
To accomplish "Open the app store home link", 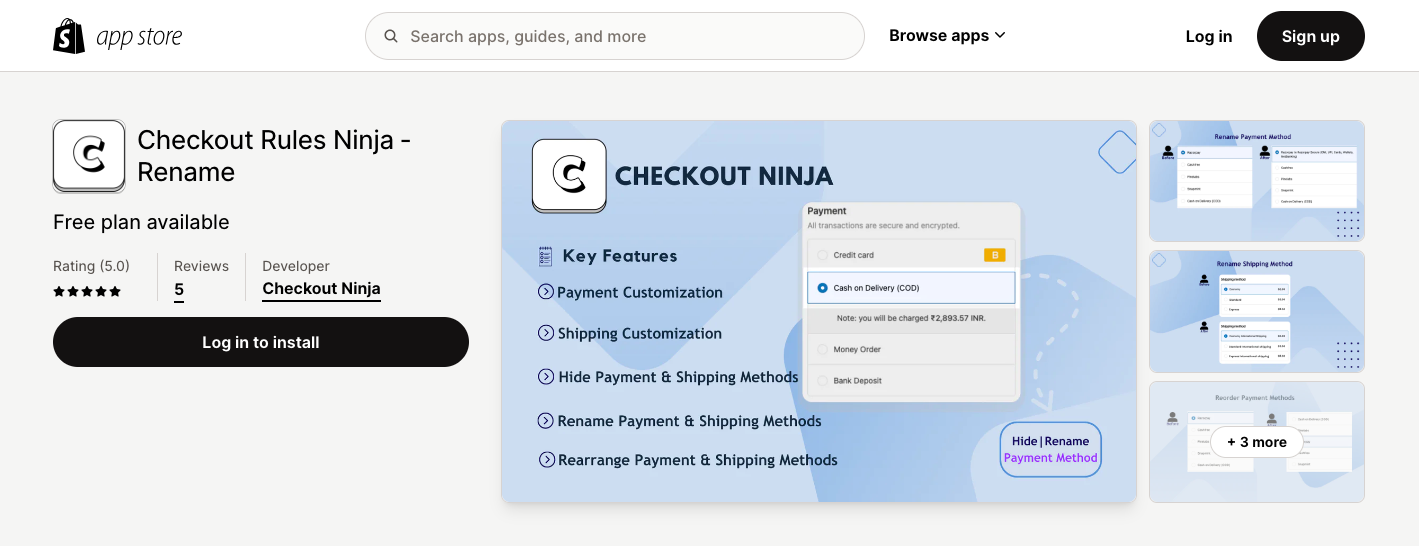I will [139, 37].
